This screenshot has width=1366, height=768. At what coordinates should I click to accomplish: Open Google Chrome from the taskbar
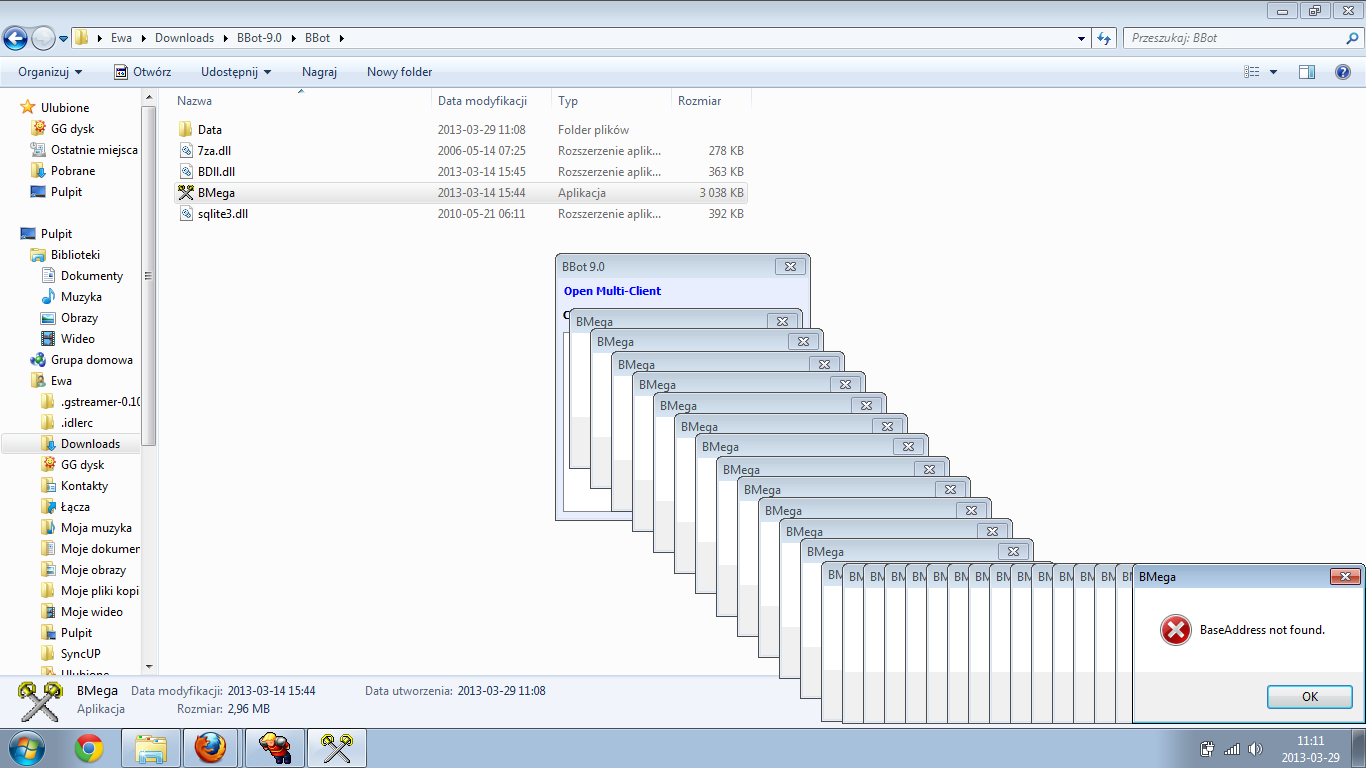tap(89, 748)
